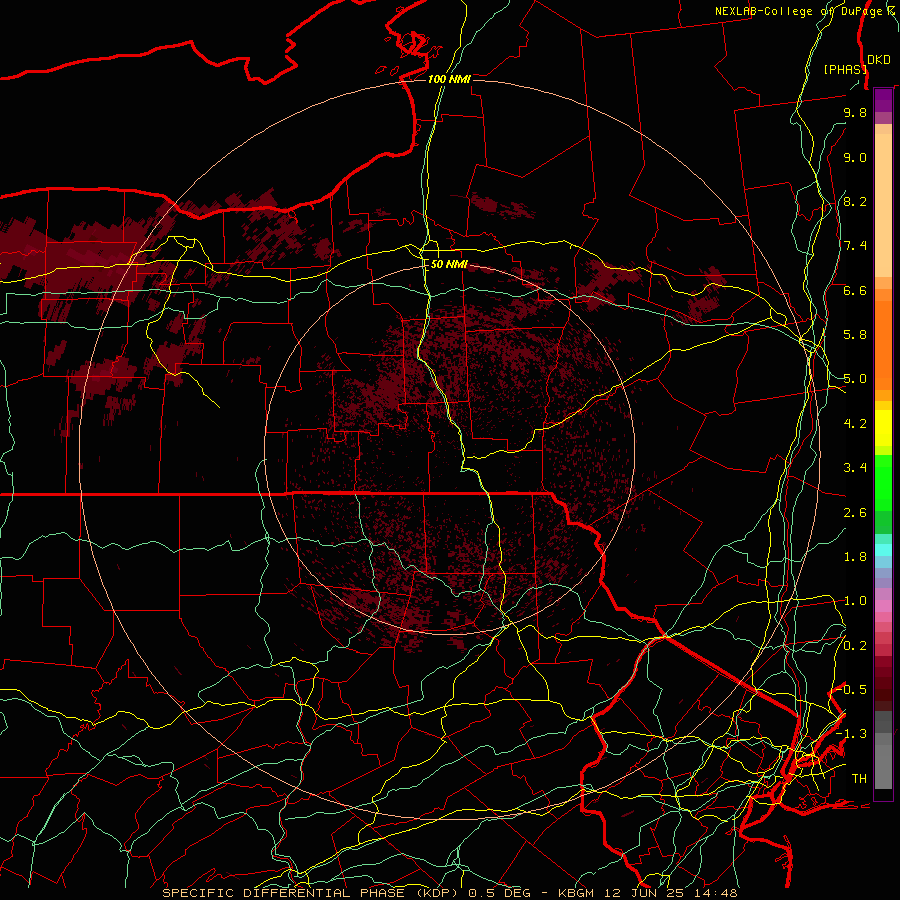Click the 6.6 value on the scale

point(855,290)
